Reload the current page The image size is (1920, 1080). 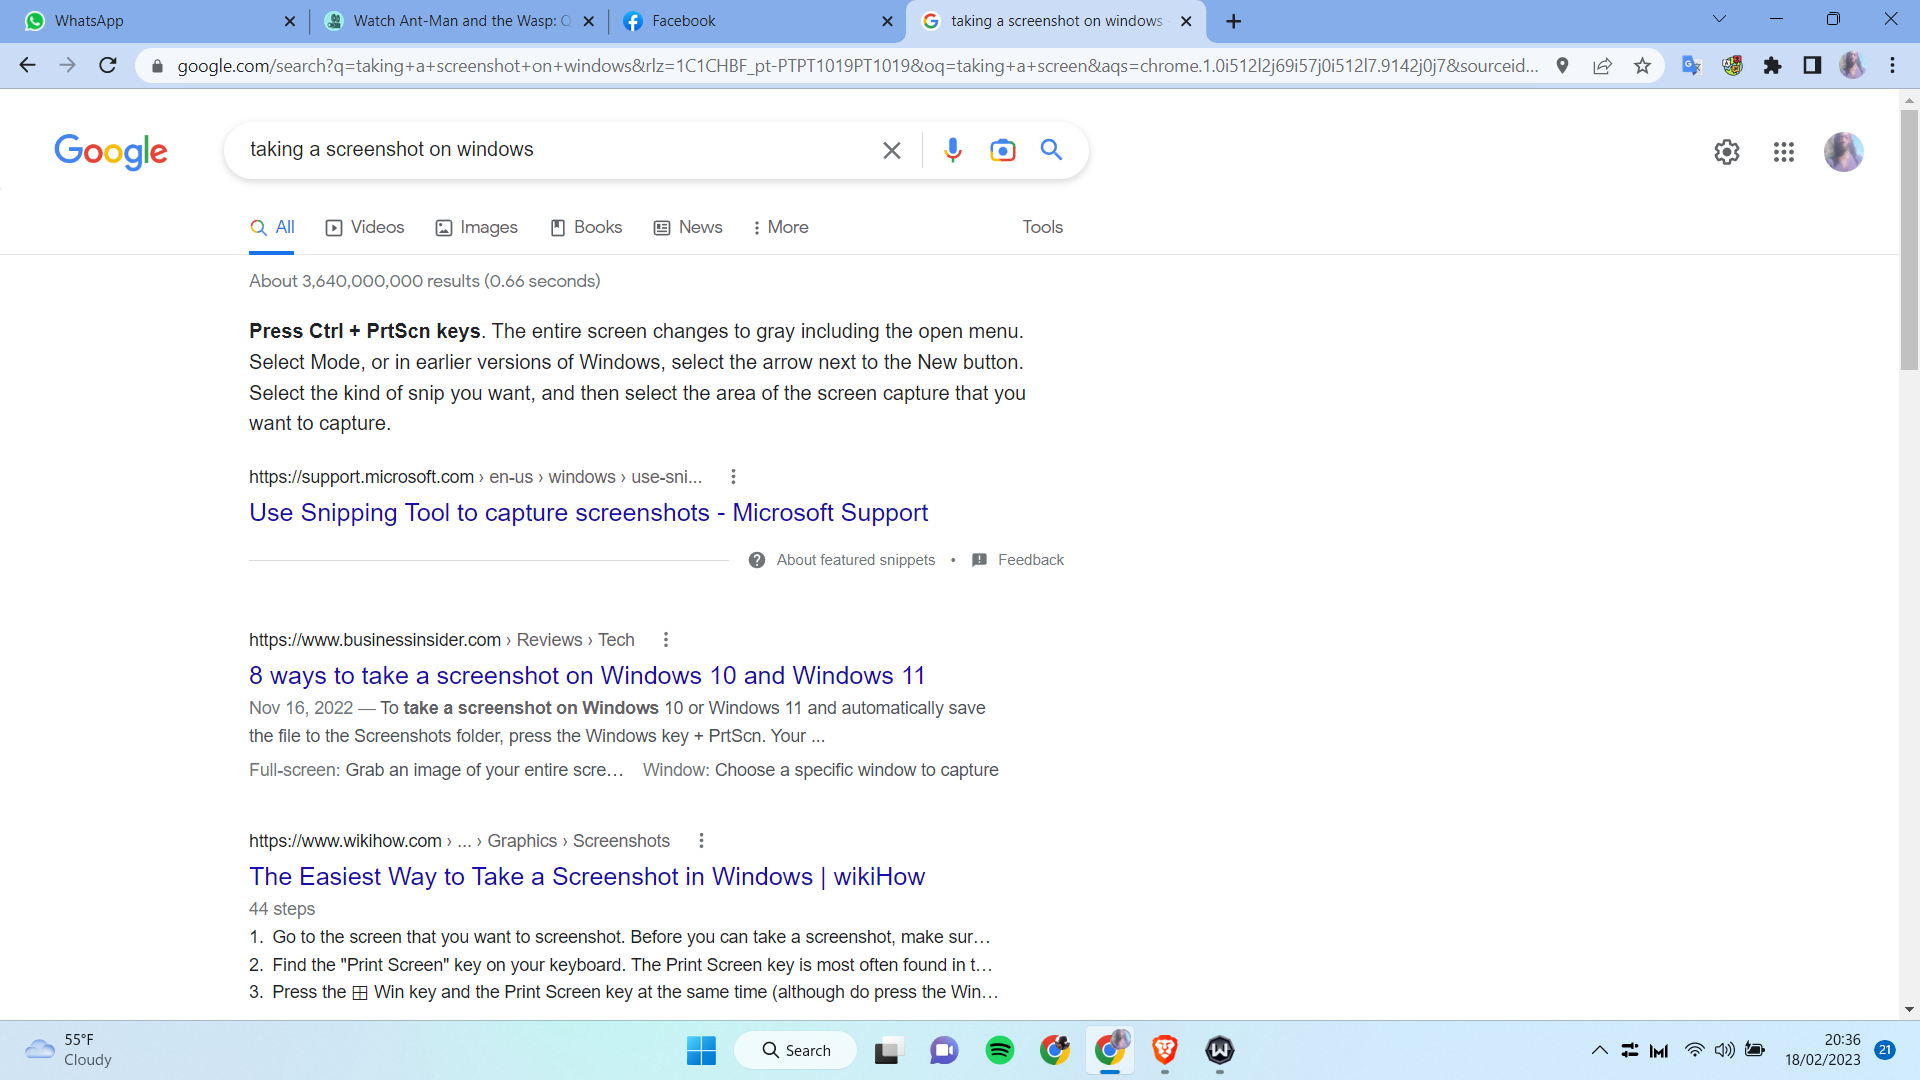[108, 66]
